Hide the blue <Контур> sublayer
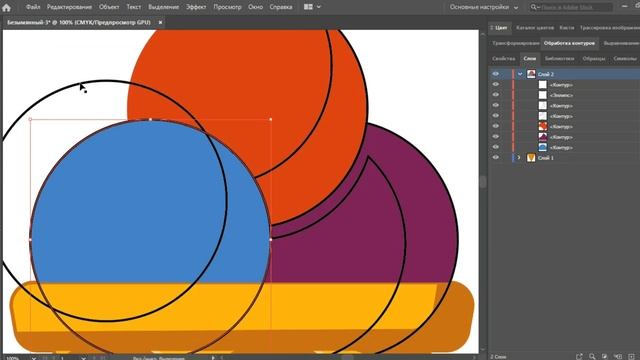Image resolution: width=640 pixels, height=360 pixels. tap(496, 147)
